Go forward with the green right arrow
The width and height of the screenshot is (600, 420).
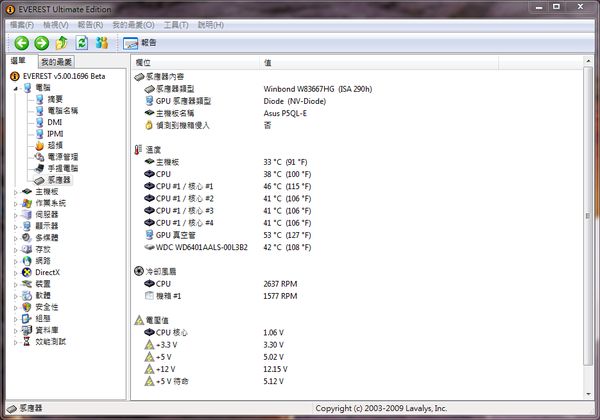click(42, 43)
